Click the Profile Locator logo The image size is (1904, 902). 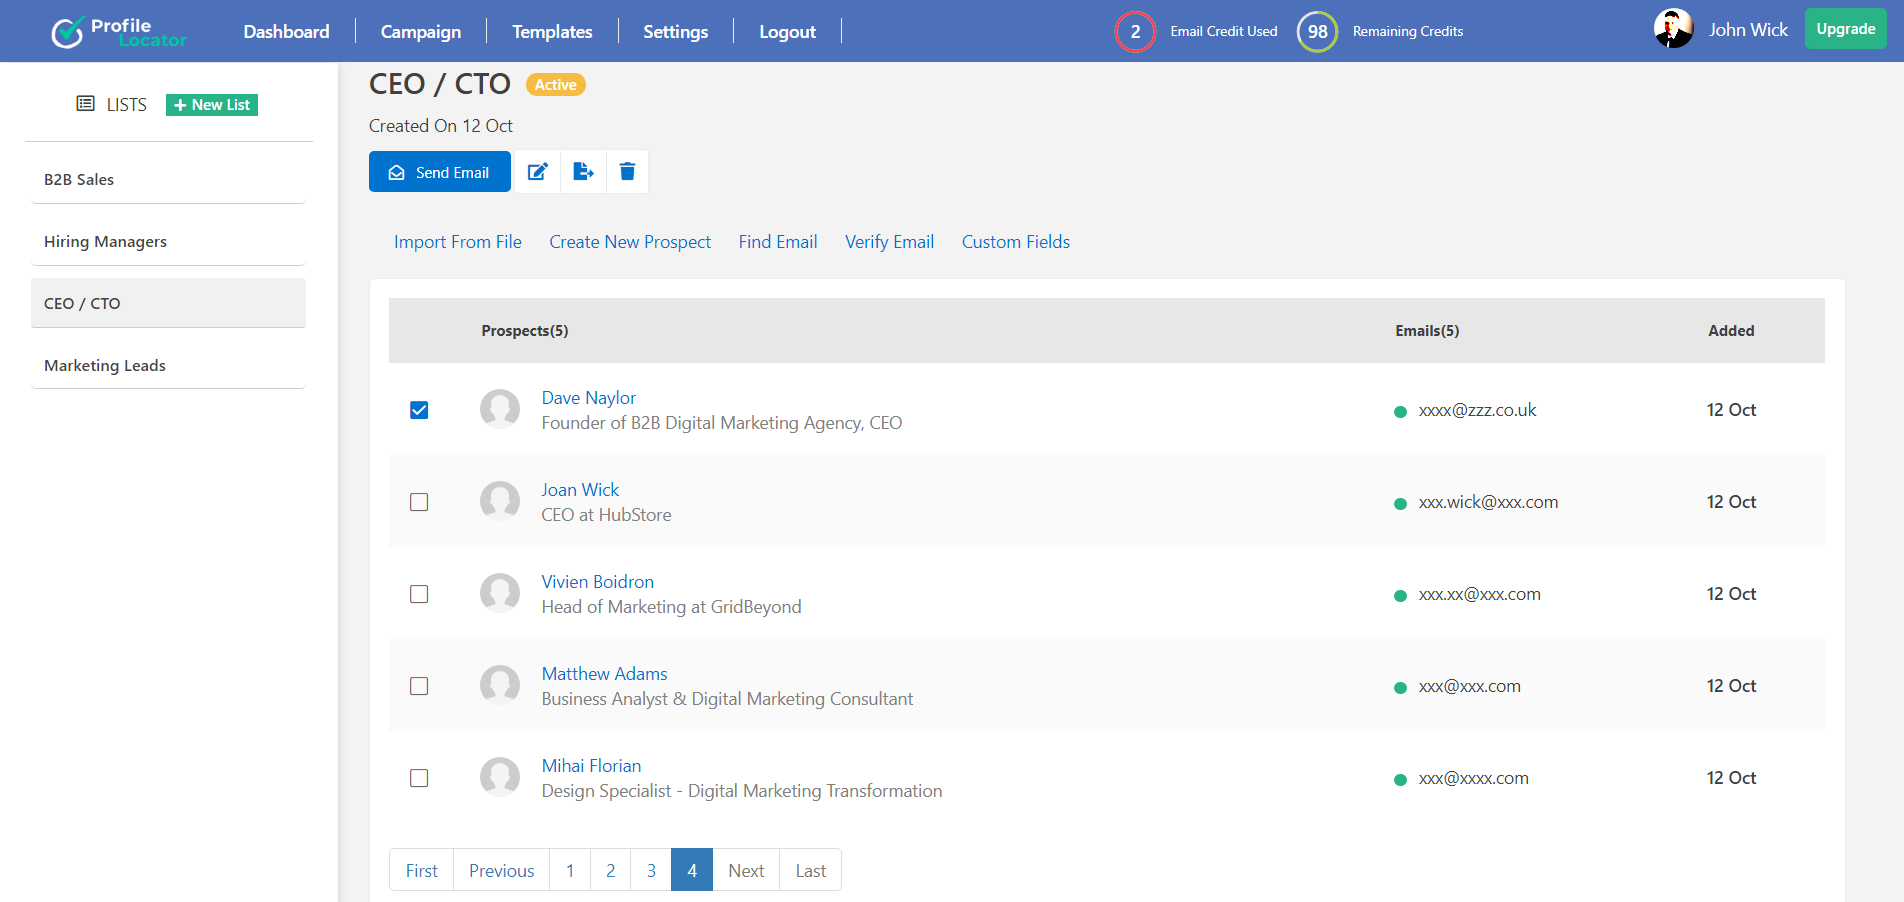(118, 32)
